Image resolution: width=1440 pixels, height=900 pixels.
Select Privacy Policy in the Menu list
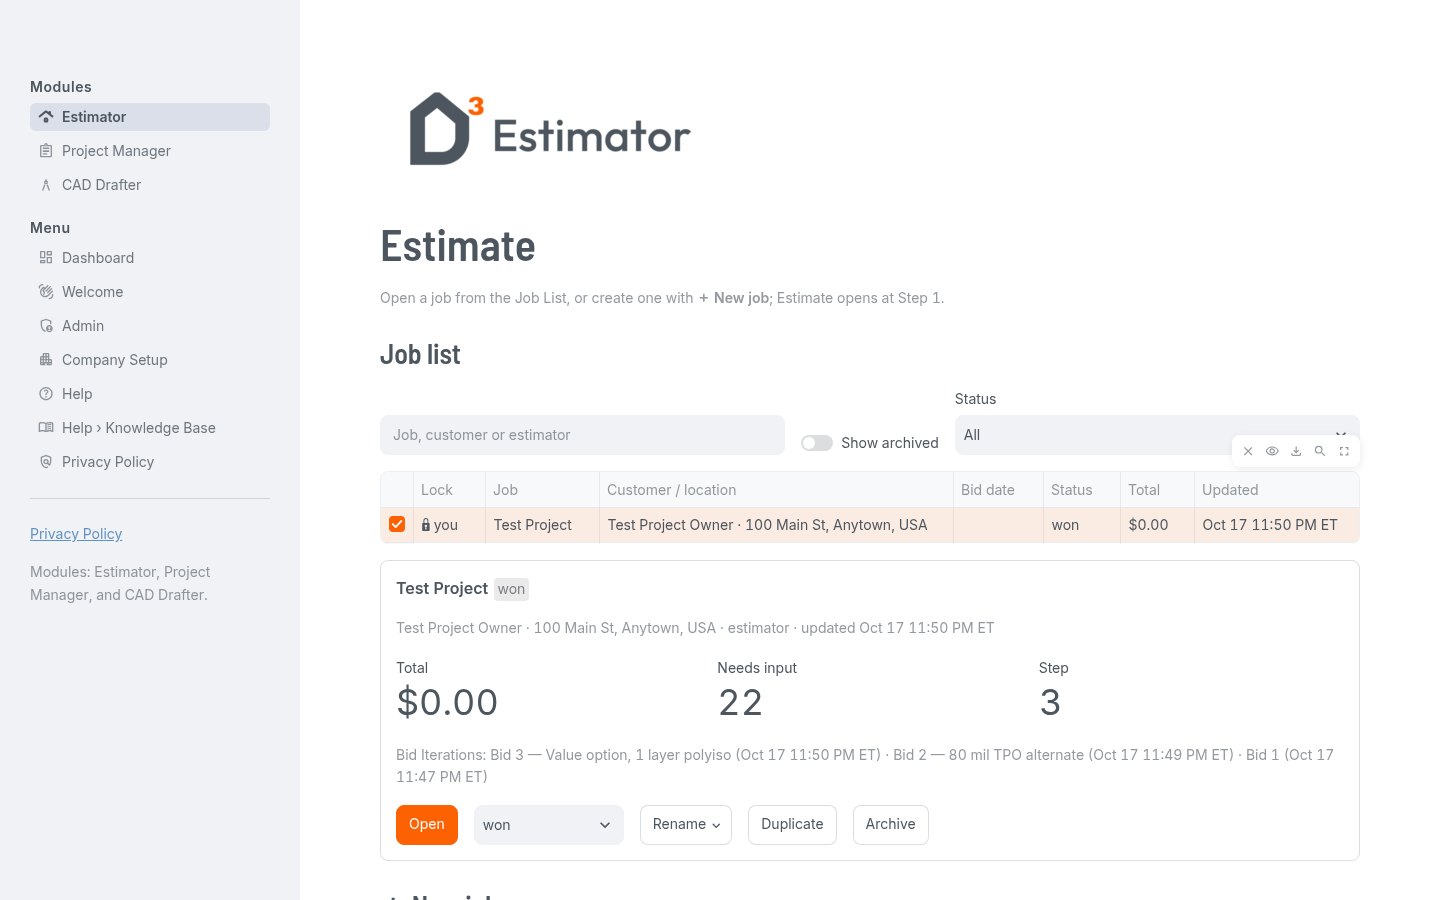coord(150,462)
